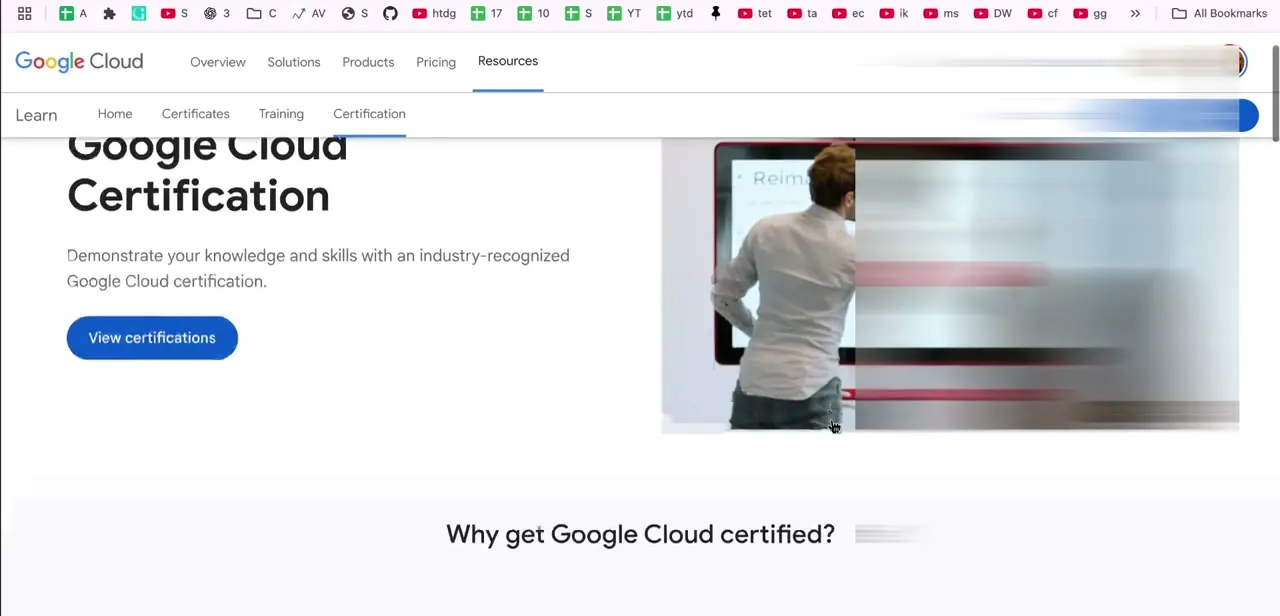
Task: Open the YouTube bookmark labeled tet
Action: point(755,14)
